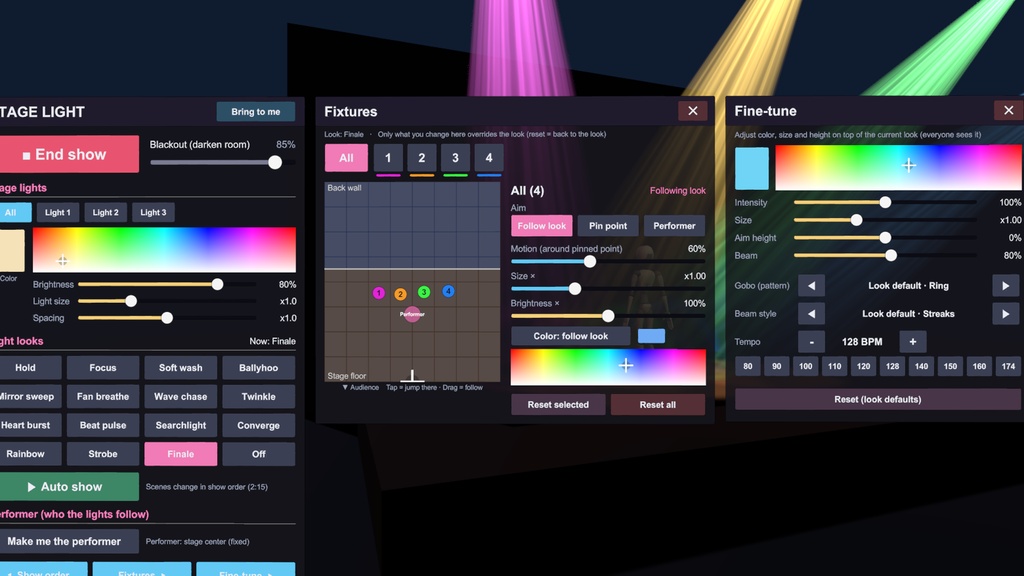Select fixture tab 2

point(422,158)
